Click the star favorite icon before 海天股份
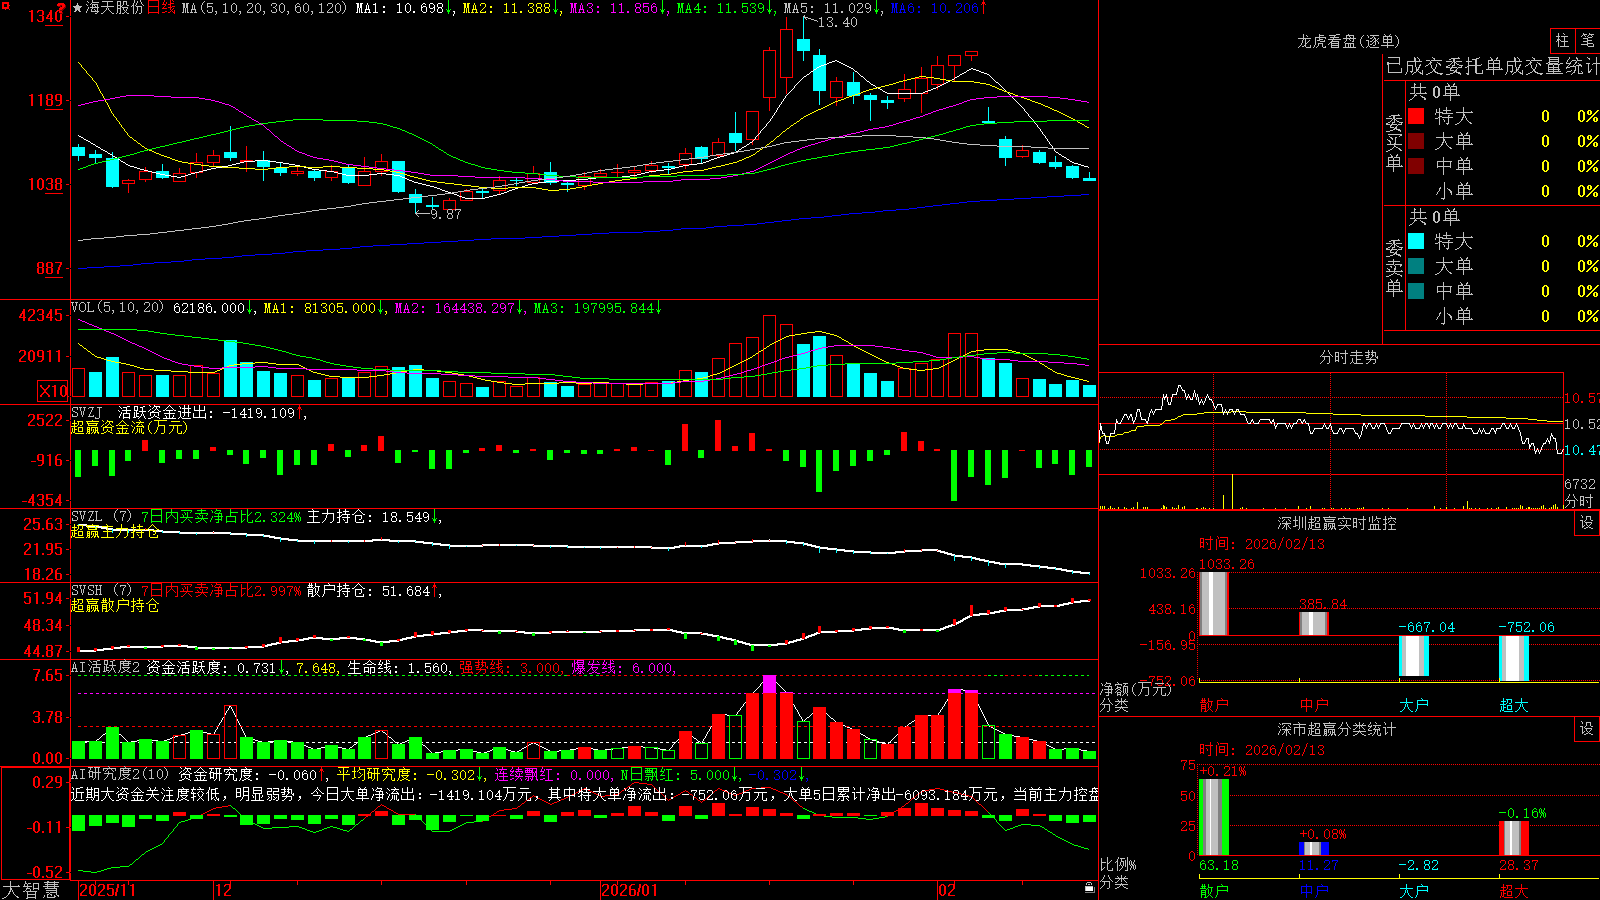Image resolution: width=1600 pixels, height=900 pixels. (x=77, y=8)
